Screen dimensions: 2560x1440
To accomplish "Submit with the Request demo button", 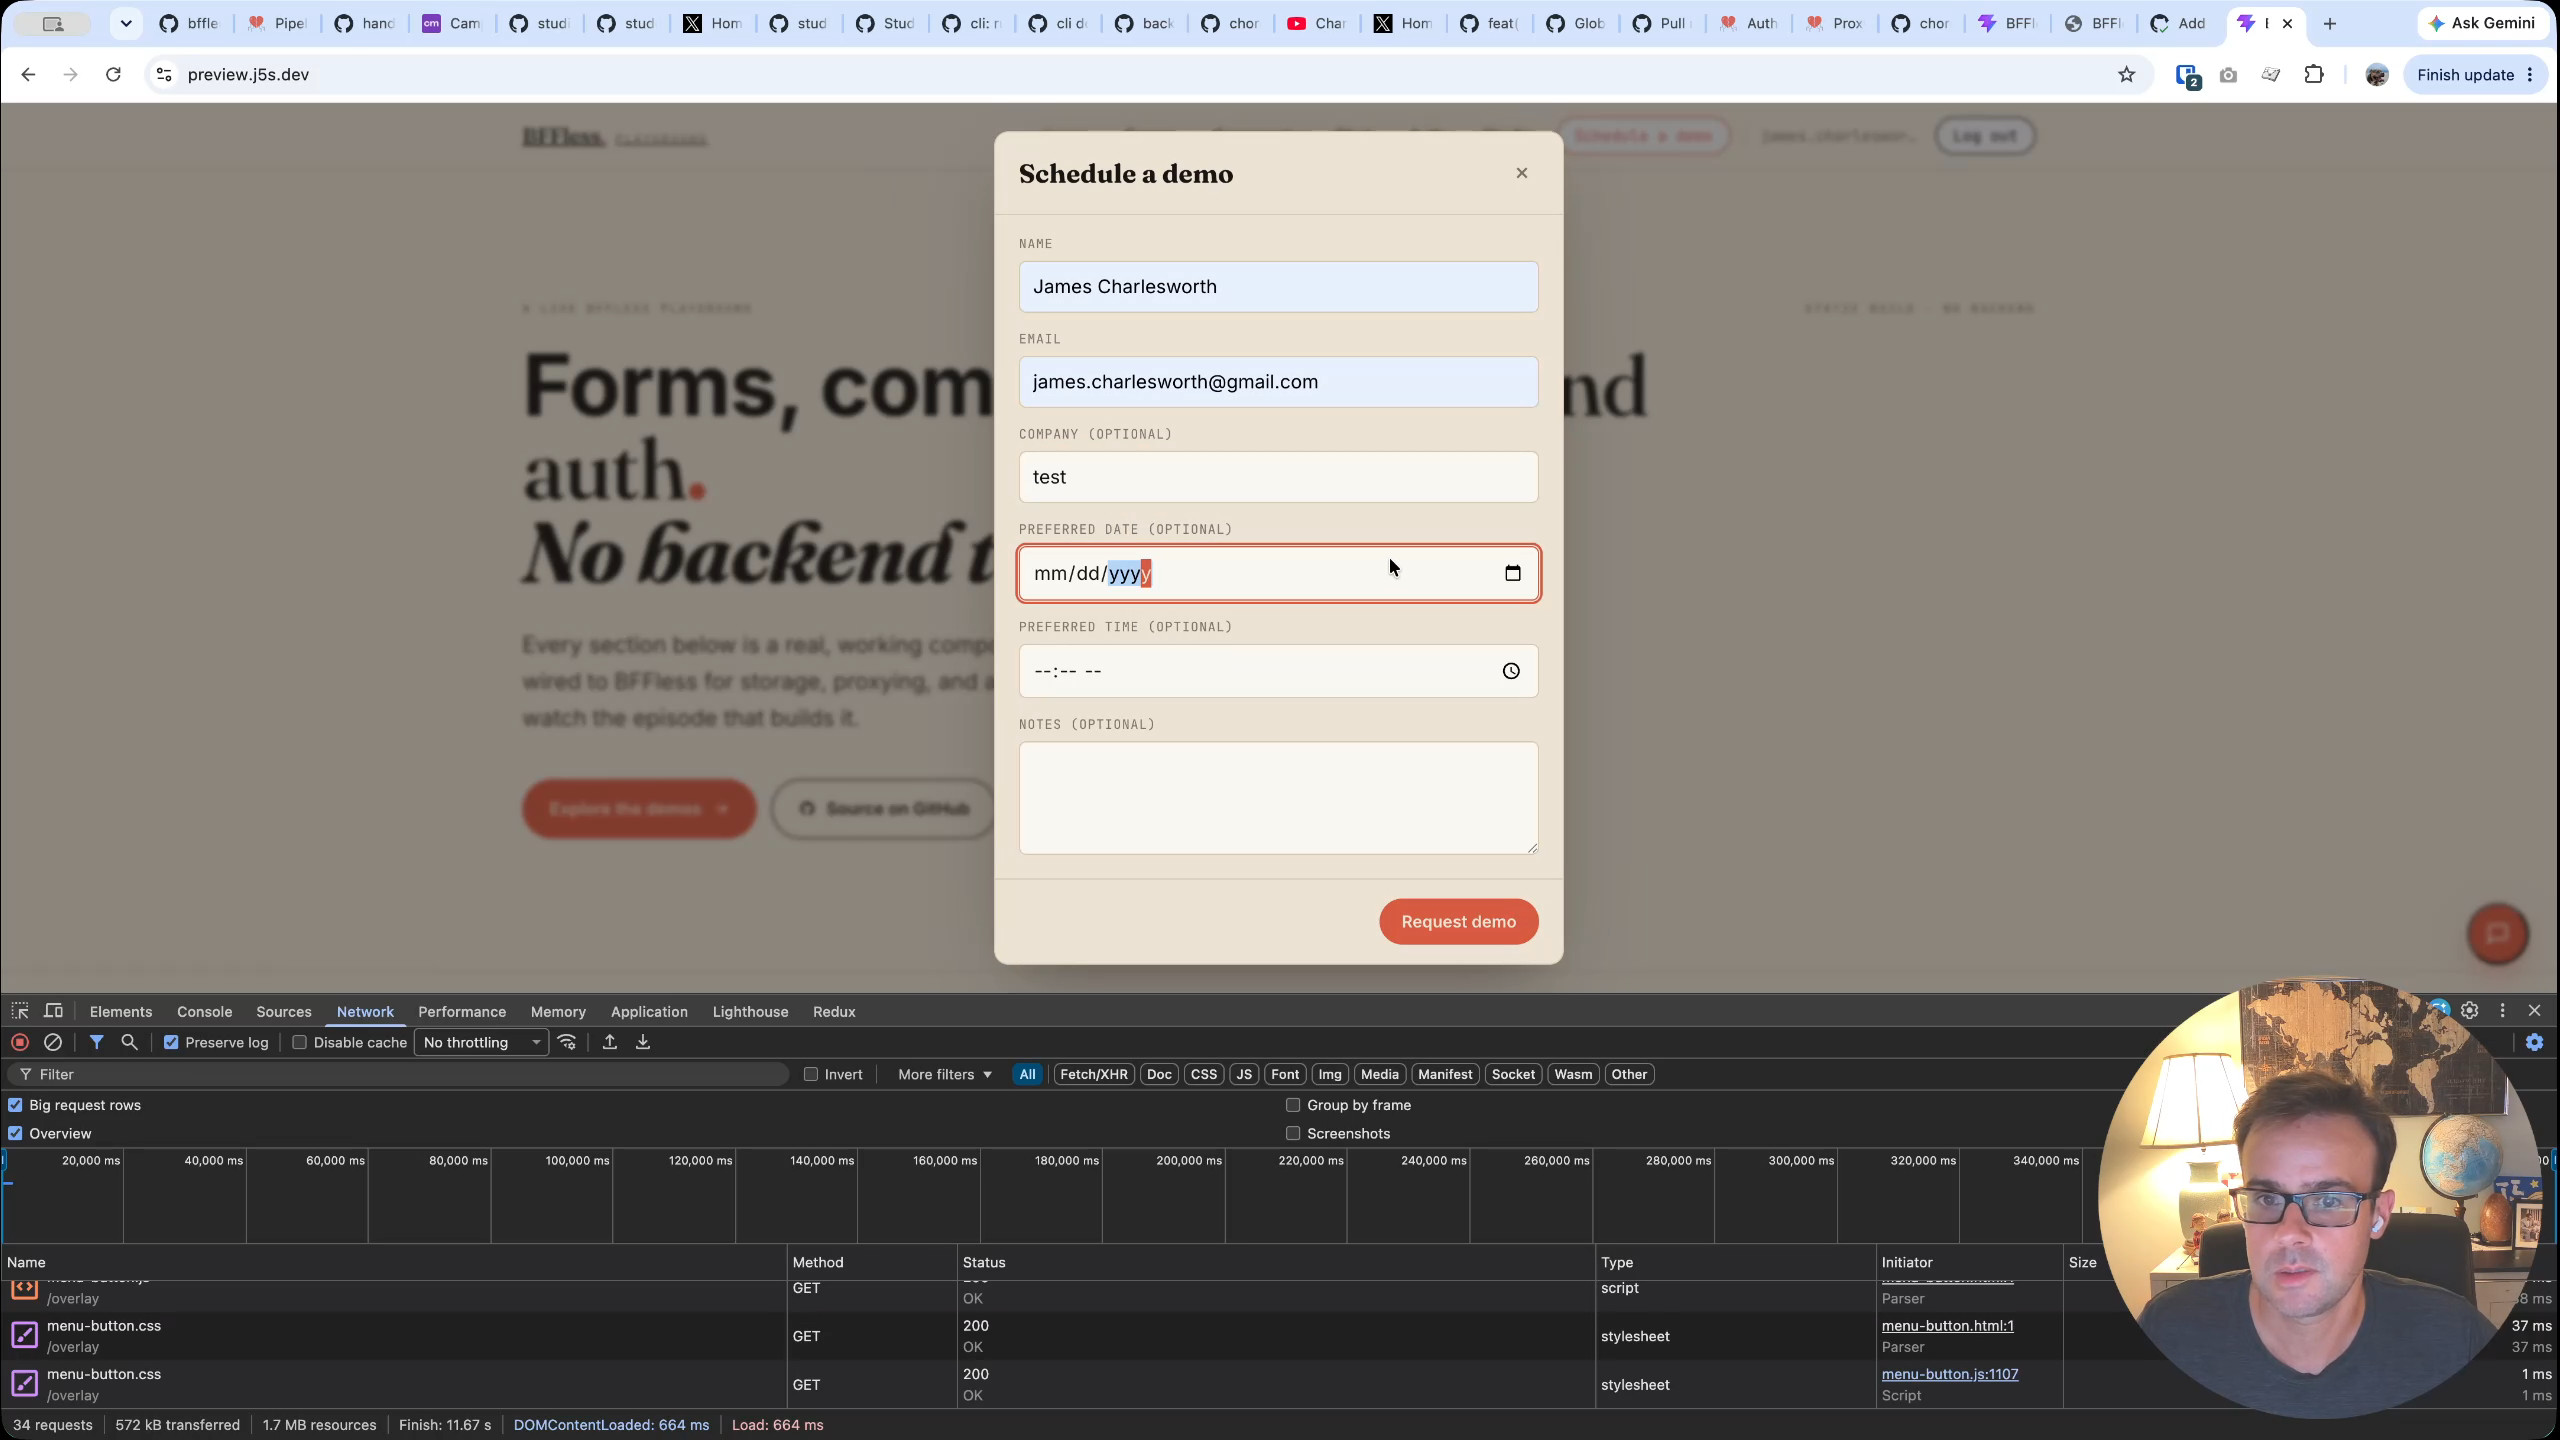I will (x=1458, y=921).
